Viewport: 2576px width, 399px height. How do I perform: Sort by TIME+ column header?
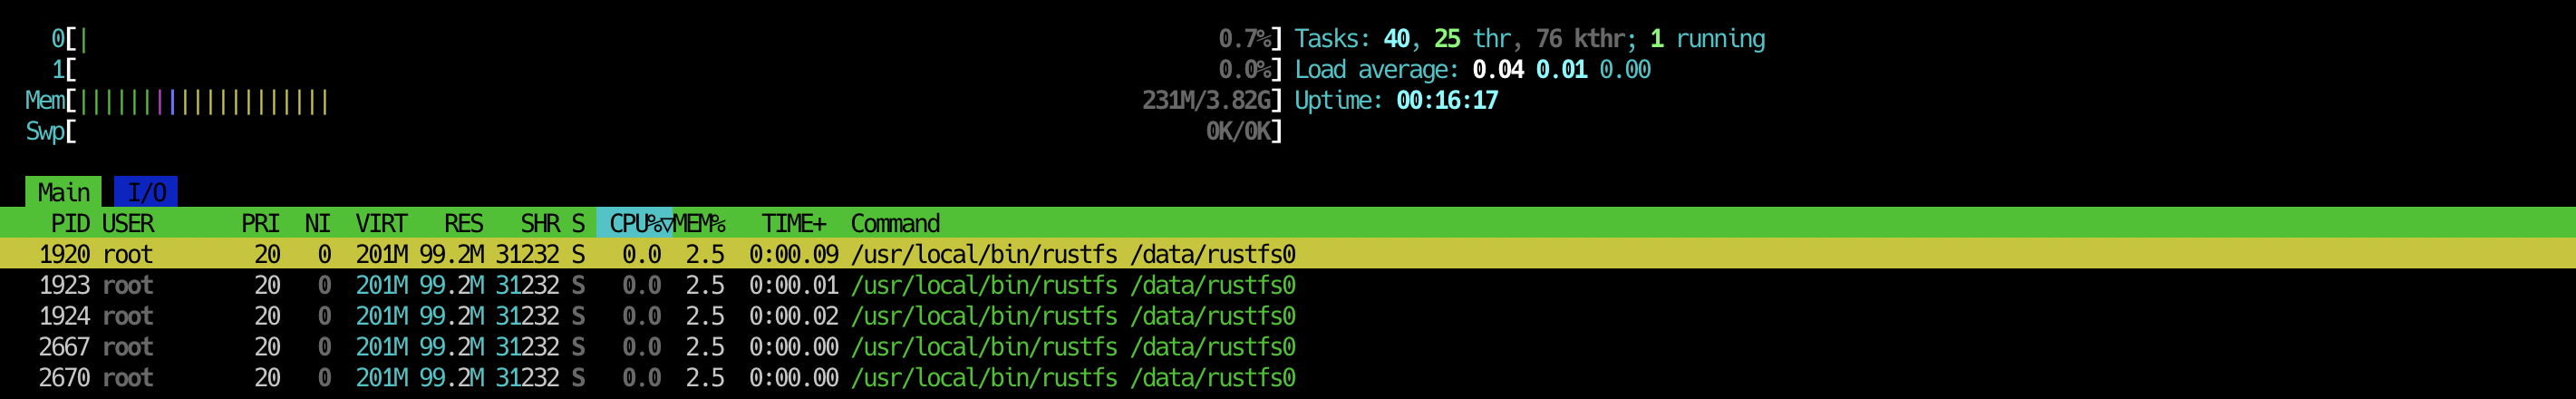point(793,223)
